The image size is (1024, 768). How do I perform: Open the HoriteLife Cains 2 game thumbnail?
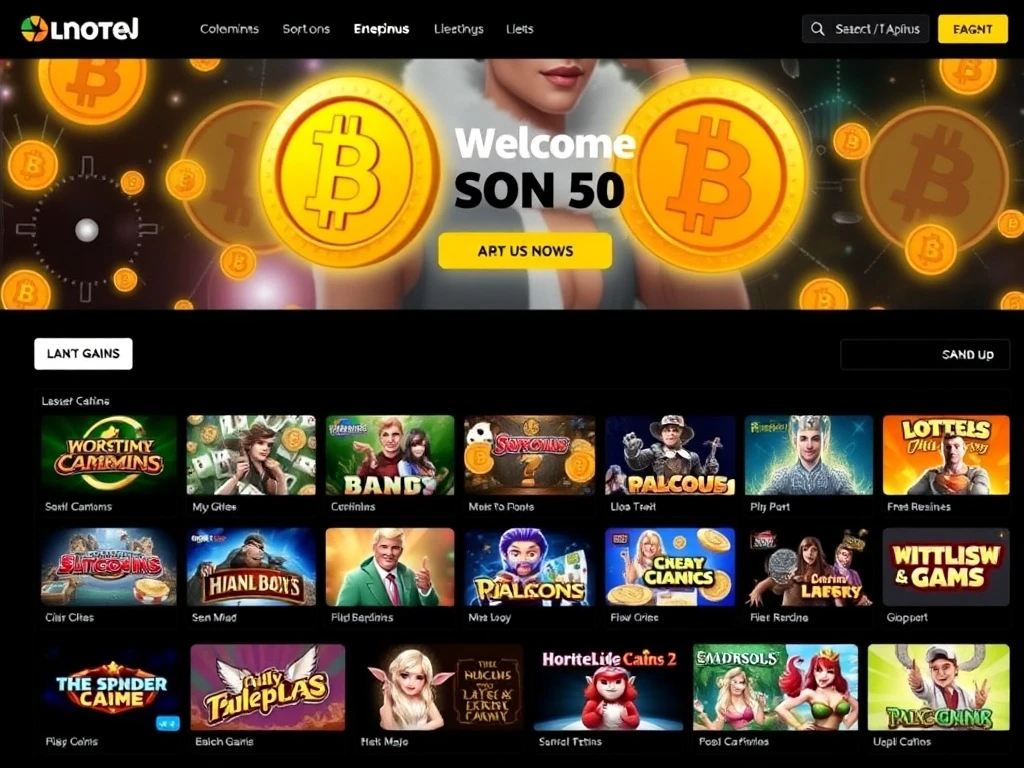608,687
